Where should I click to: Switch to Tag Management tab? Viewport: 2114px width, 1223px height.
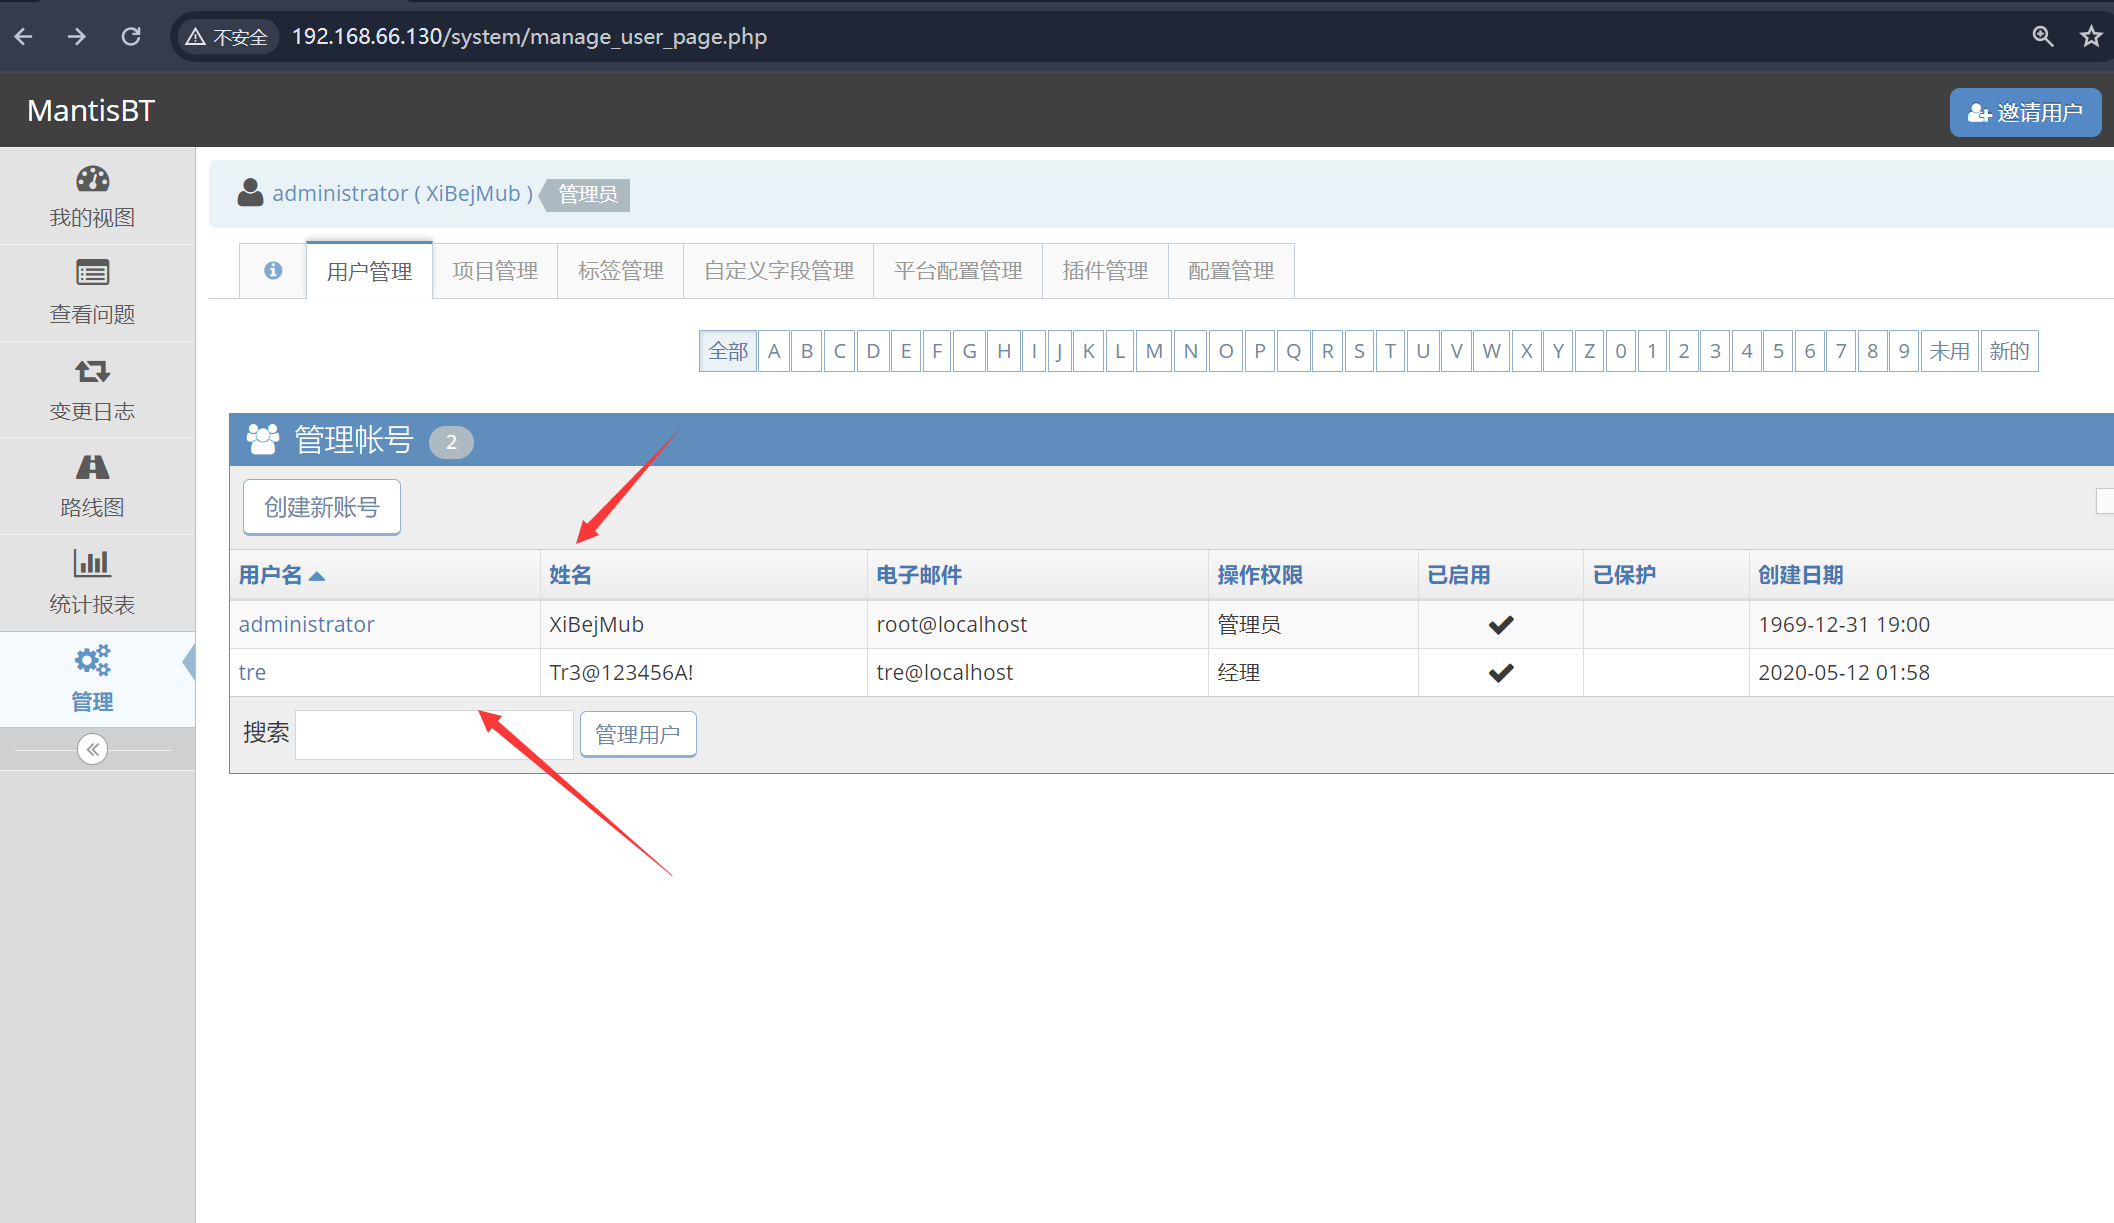(x=621, y=271)
